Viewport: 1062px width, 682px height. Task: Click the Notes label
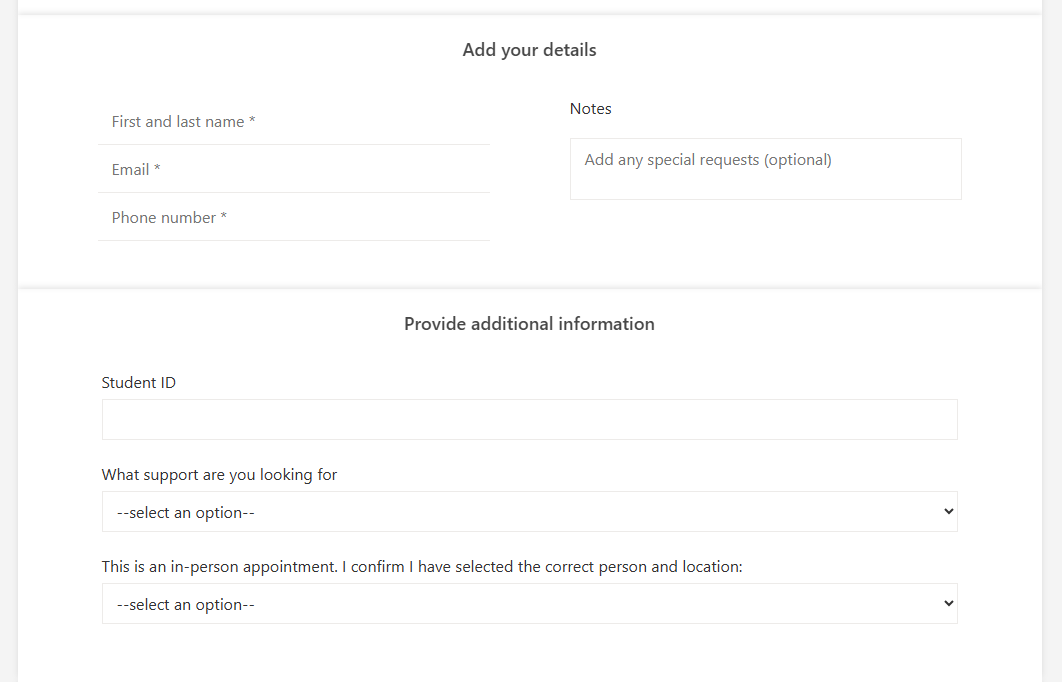click(590, 108)
